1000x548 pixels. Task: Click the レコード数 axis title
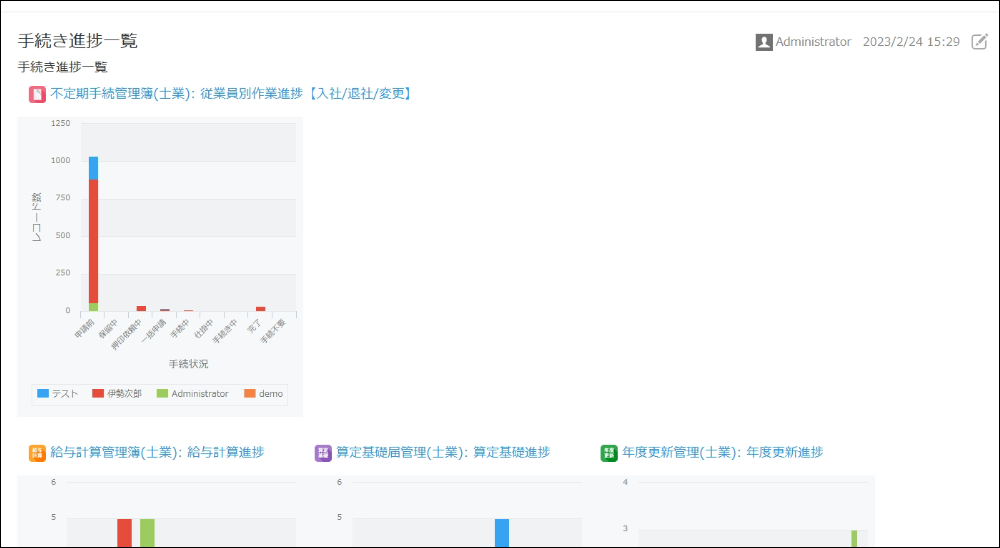pos(36,217)
